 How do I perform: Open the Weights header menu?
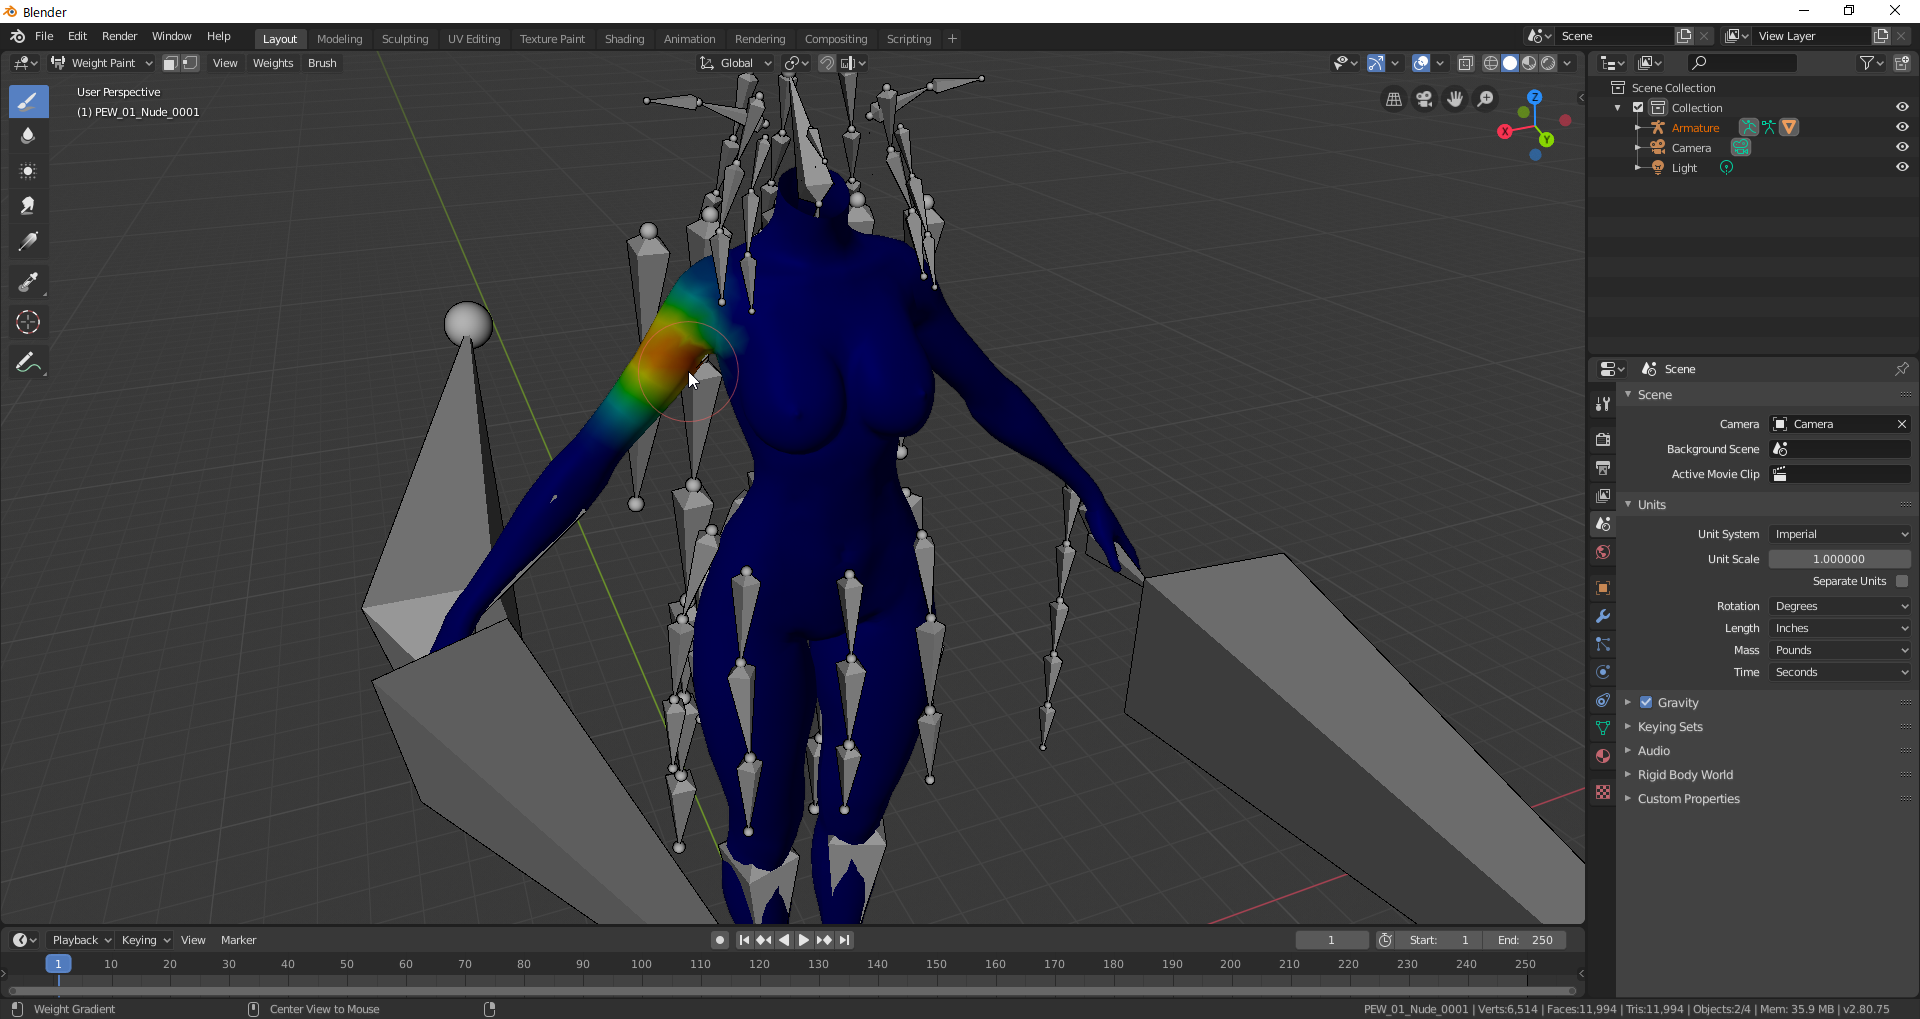(273, 63)
